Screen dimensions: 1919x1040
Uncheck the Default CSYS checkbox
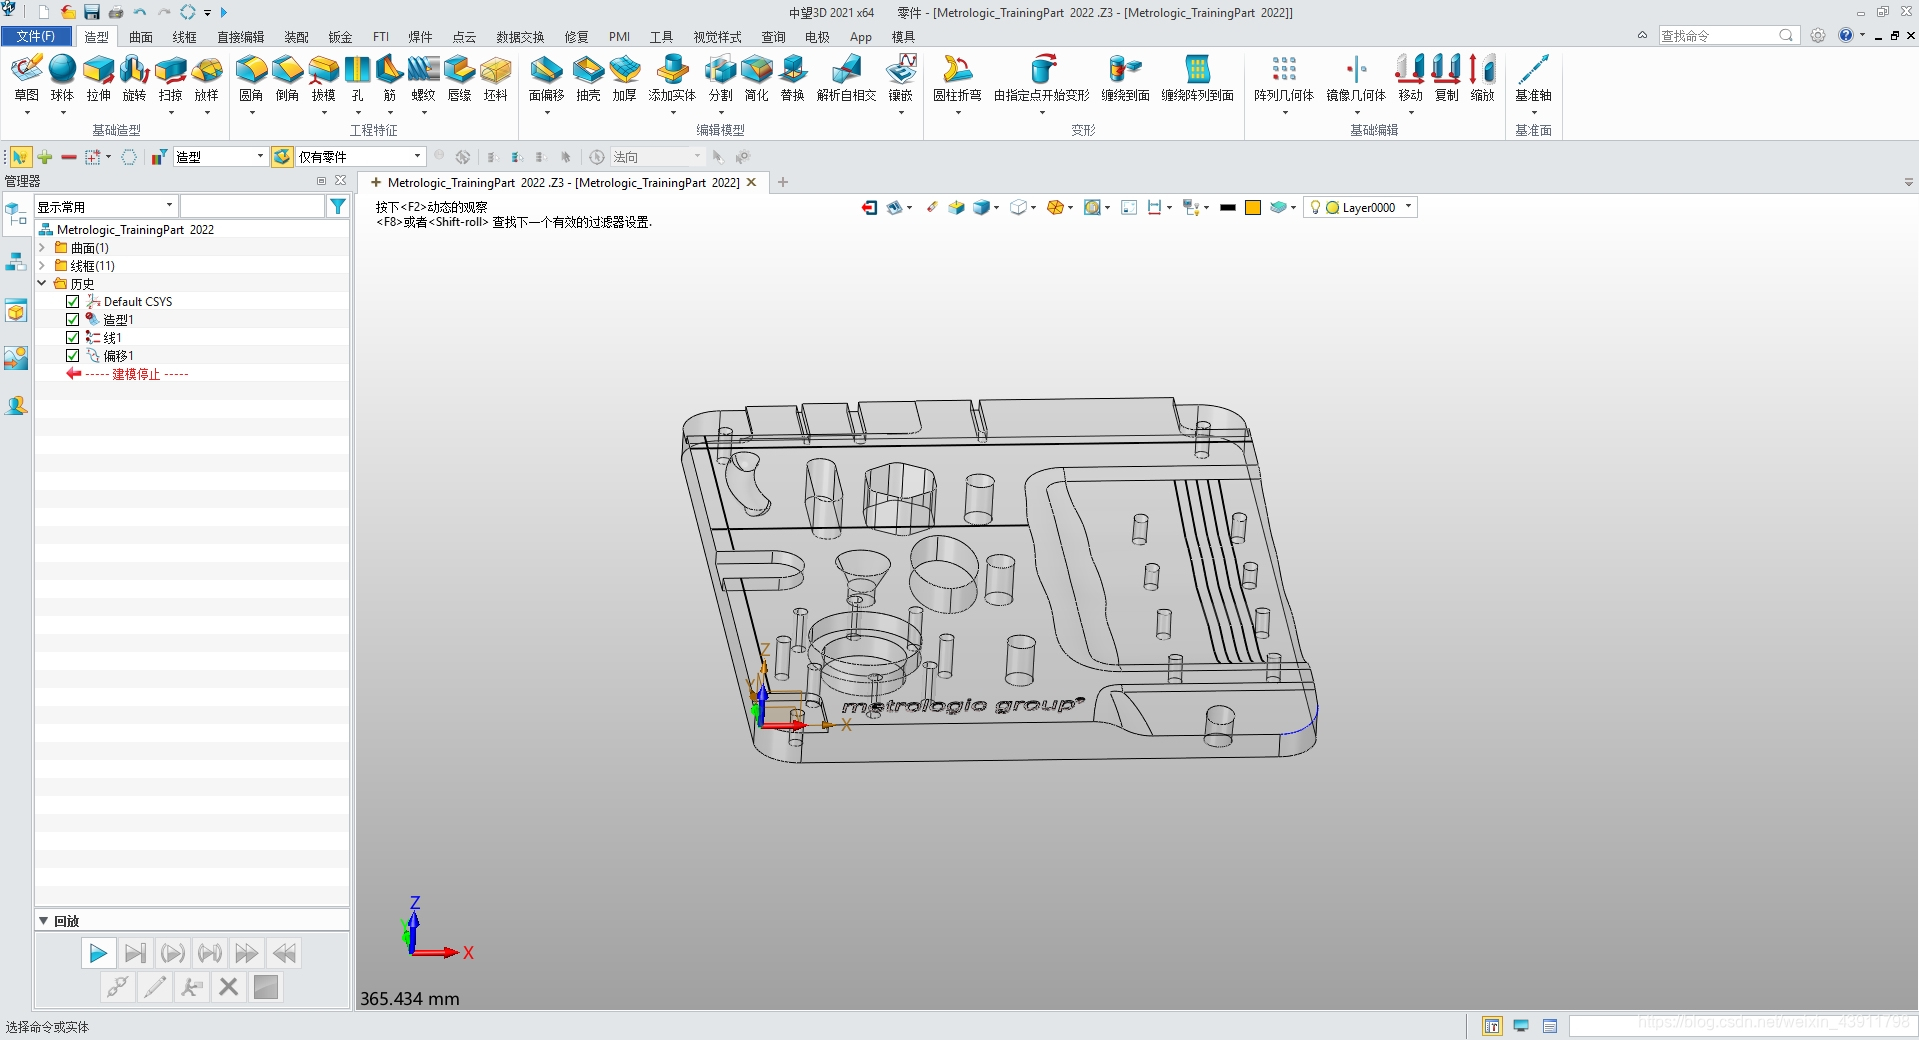[72, 301]
